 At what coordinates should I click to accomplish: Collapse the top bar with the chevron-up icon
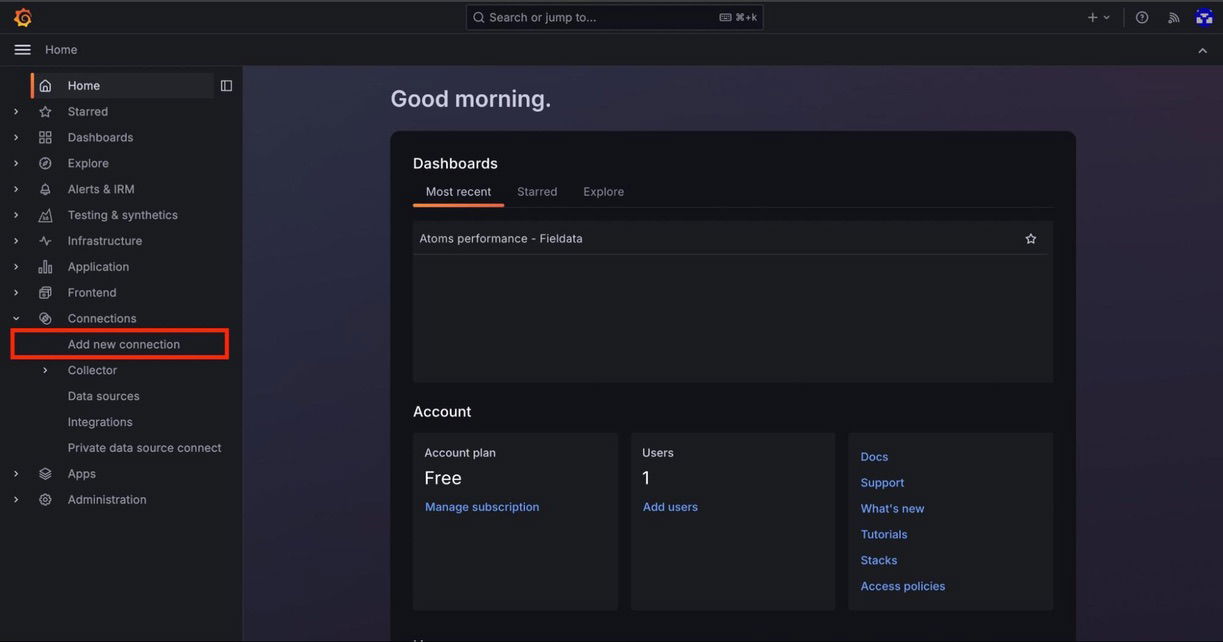1202,50
